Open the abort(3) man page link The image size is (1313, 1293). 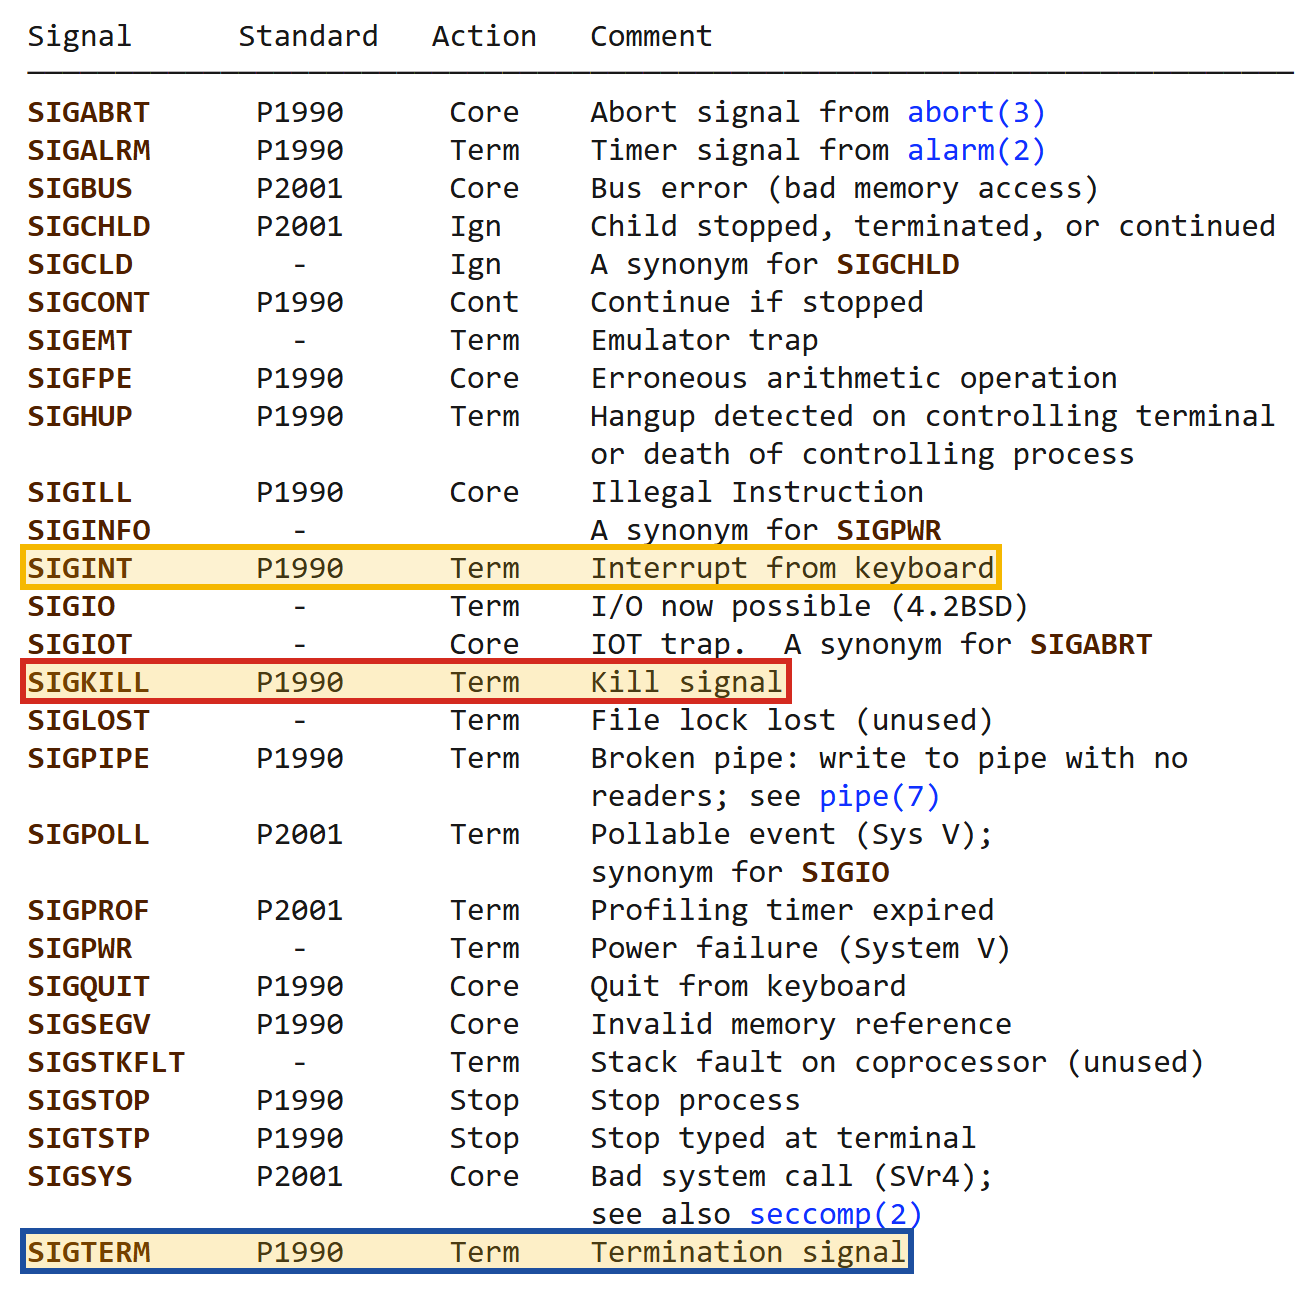[x=976, y=112]
